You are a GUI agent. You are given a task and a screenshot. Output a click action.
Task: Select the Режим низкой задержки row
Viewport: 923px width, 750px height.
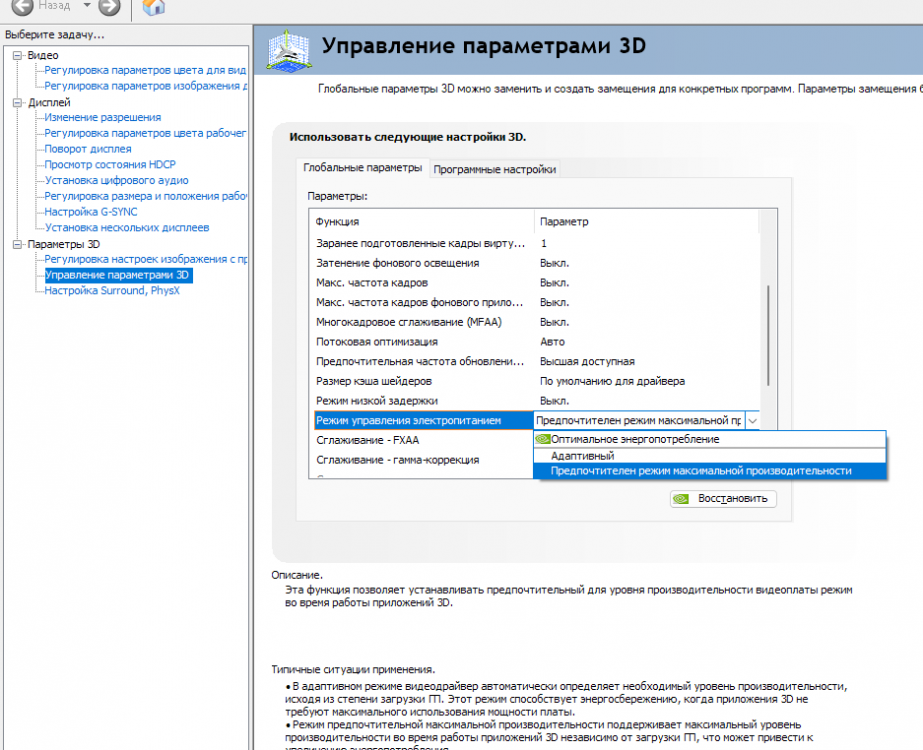click(x=422, y=400)
